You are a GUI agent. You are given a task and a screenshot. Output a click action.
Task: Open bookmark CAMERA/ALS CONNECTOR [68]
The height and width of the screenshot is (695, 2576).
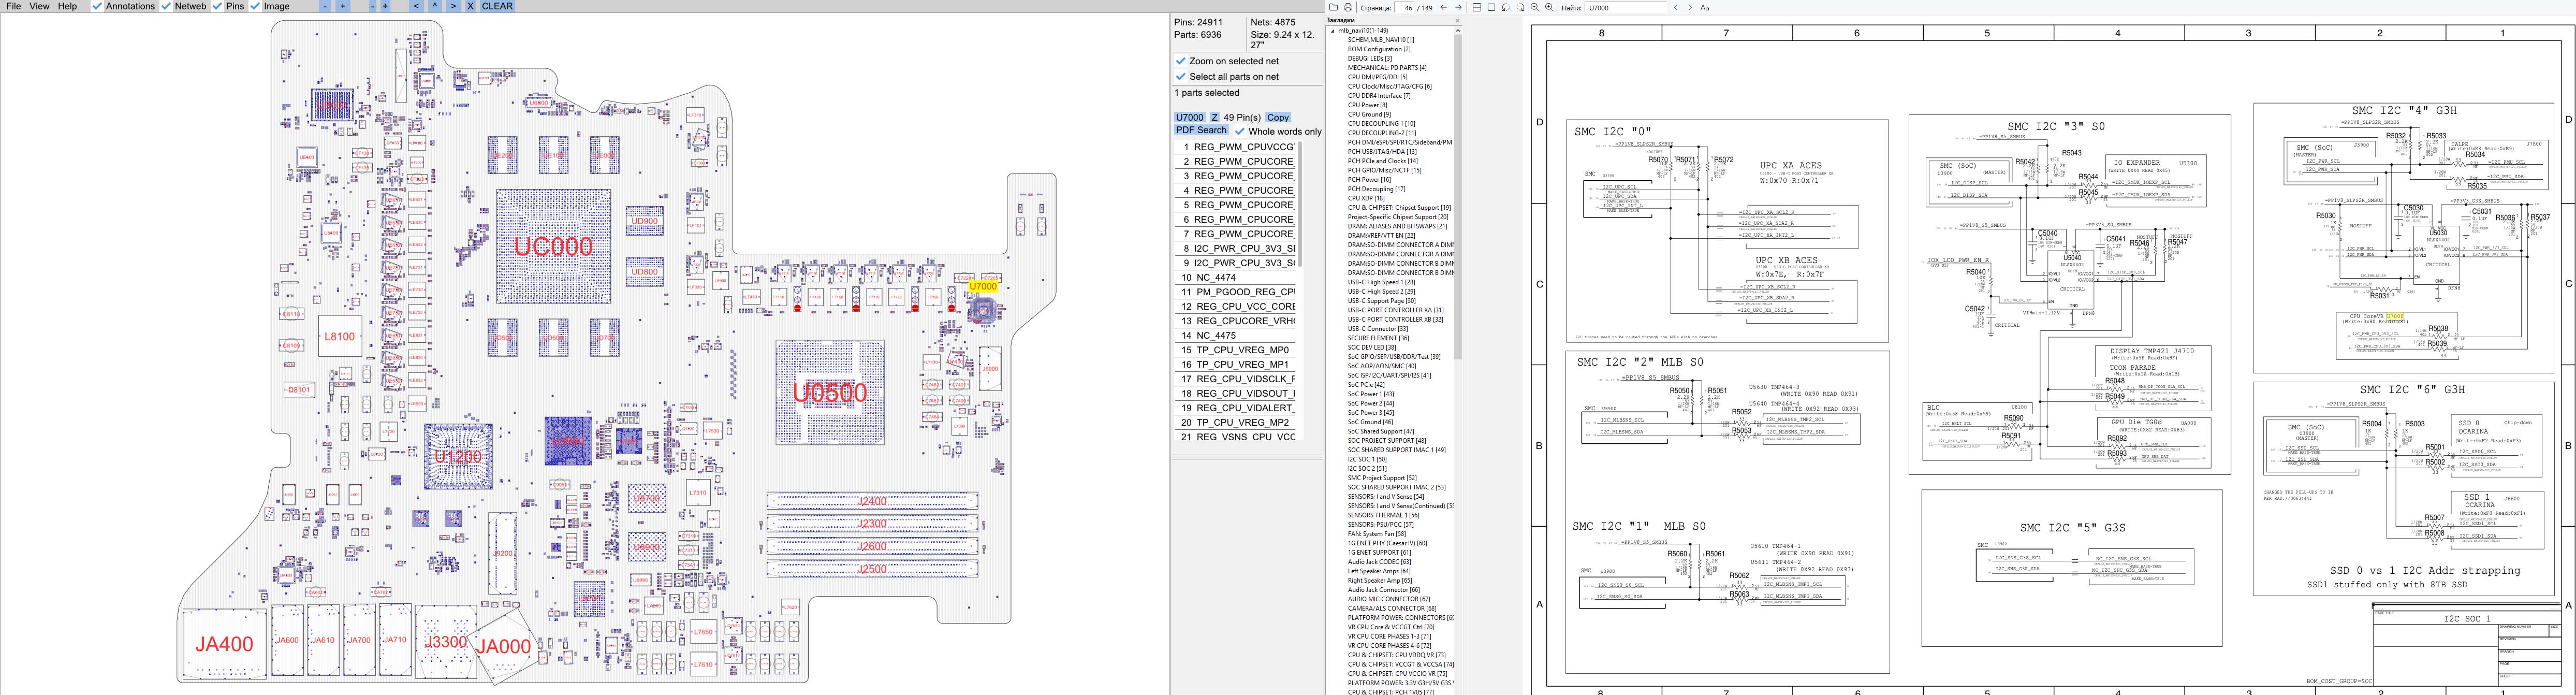(1392, 608)
